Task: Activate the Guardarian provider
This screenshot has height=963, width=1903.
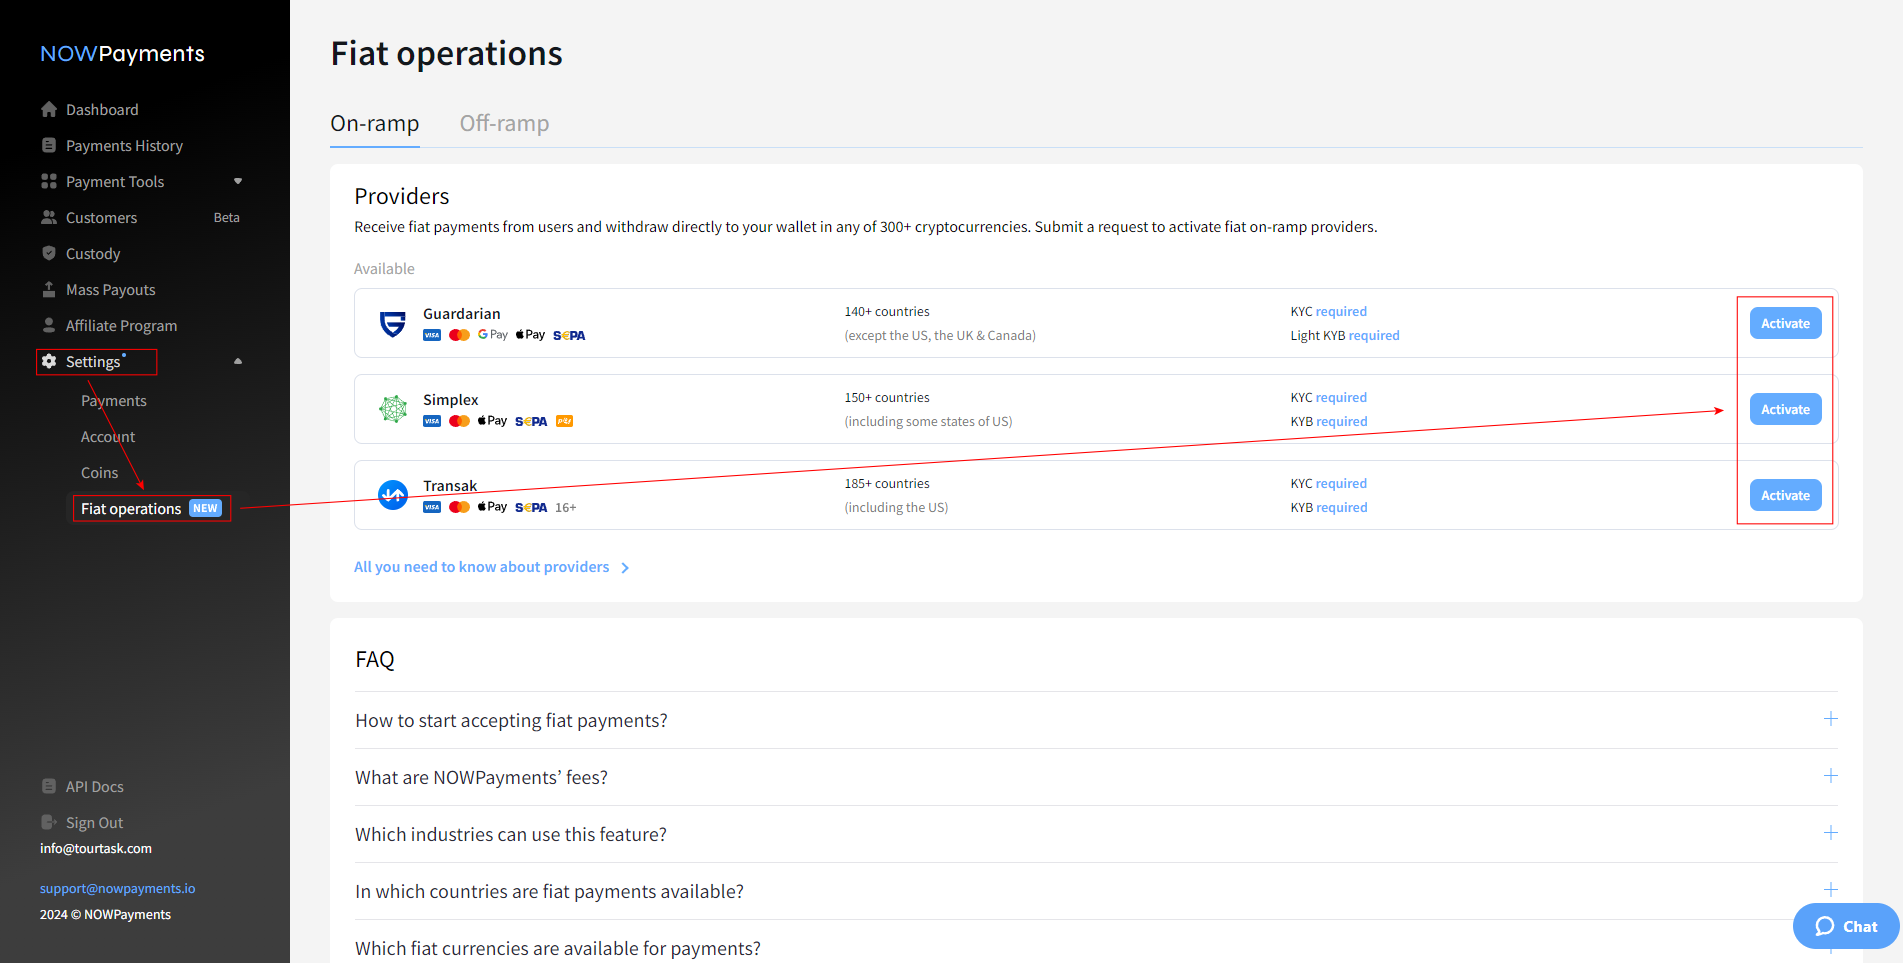Action: [x=1785, y=323]
